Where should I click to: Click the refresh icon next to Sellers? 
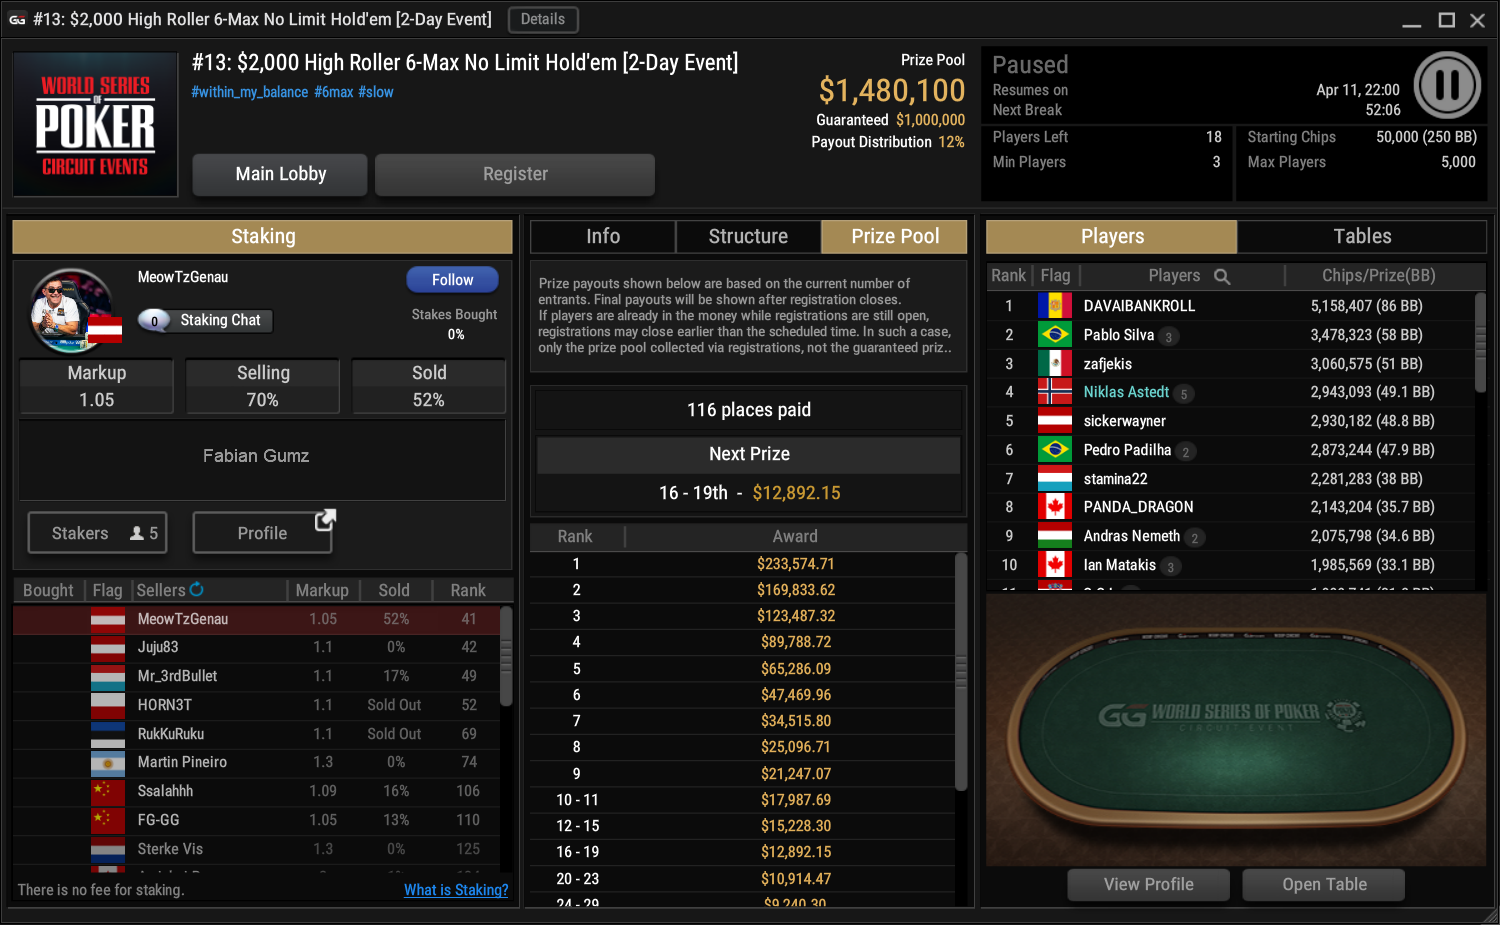[x=196, y=590]
